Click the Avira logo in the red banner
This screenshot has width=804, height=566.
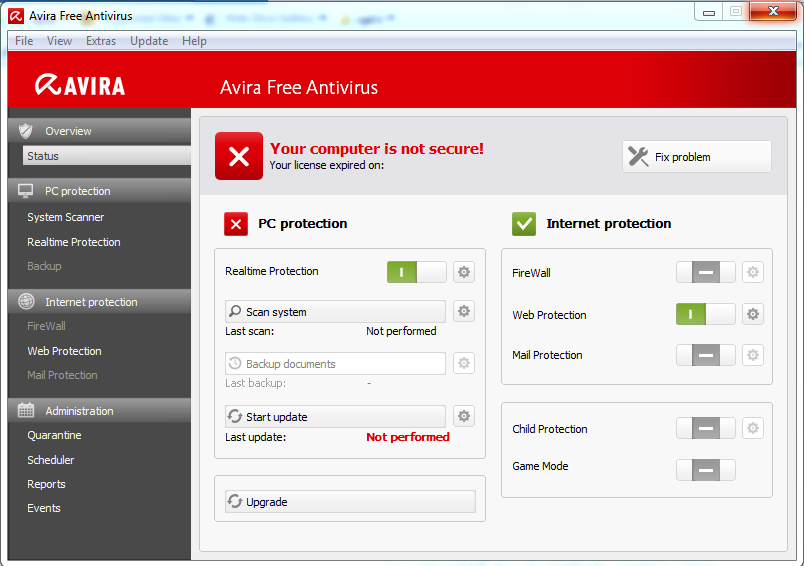pyautogui.click(x=79, y=85)
